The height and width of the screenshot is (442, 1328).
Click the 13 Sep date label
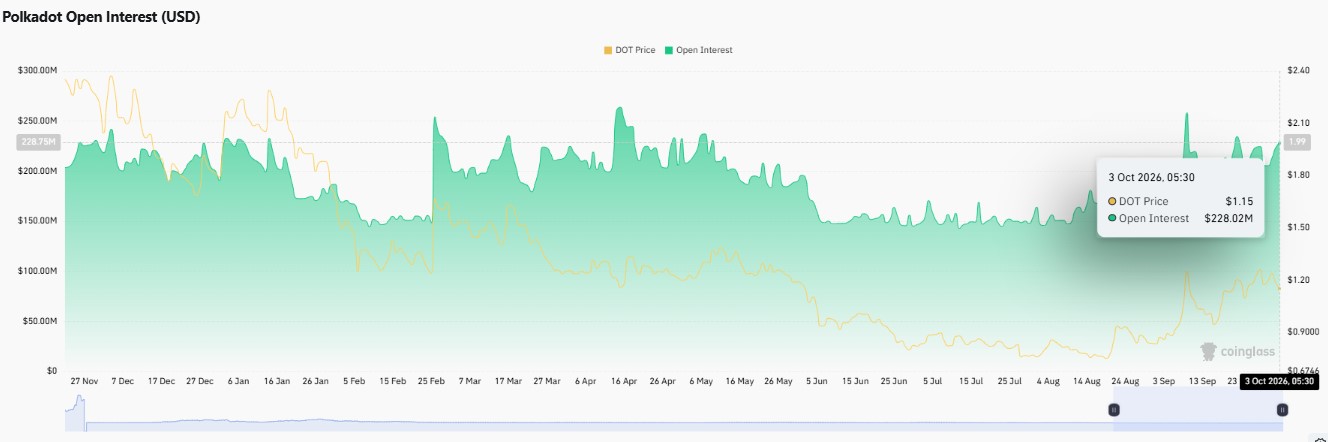(x=1201, y=382)
